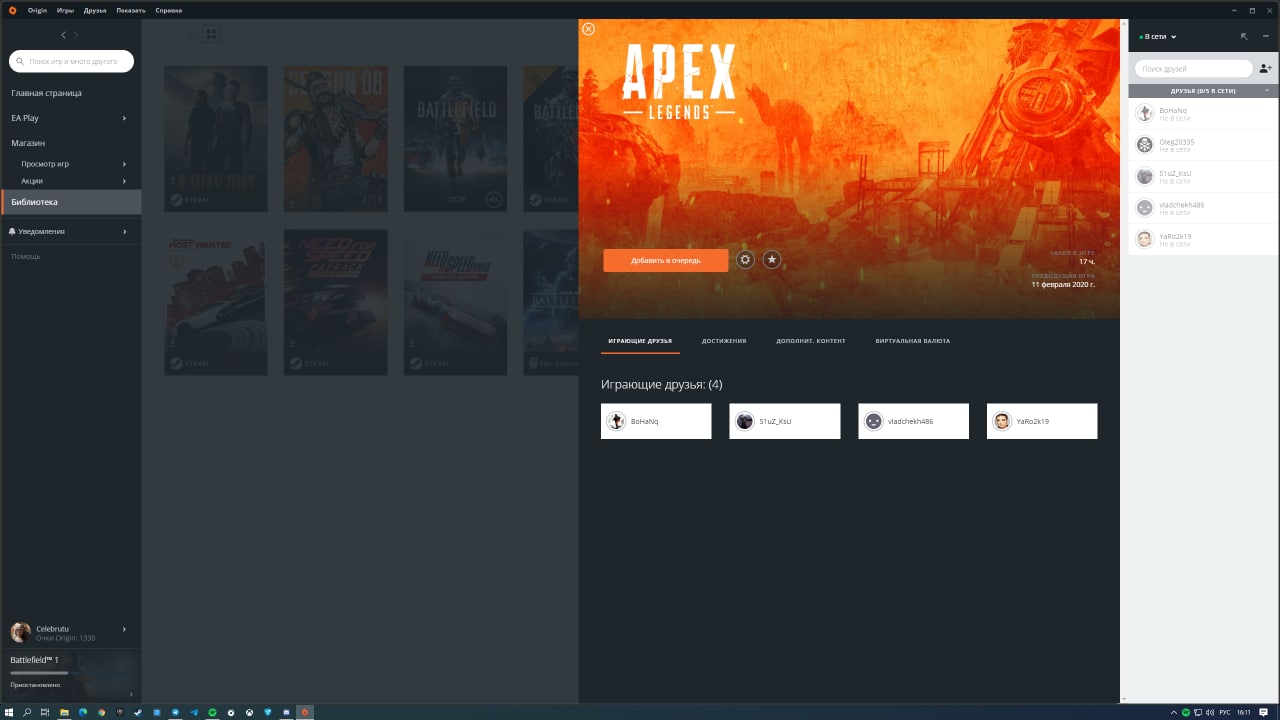Select vladchekh486 in friends list
1280x720 pixels.
[x=1203, y=208]
